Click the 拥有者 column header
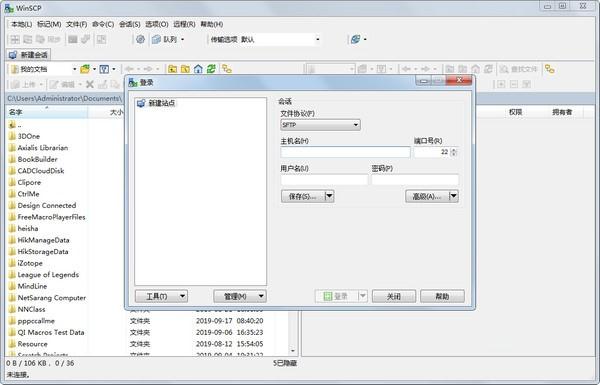This screenshot has width=600, height=385. click(x=562, y=112)
